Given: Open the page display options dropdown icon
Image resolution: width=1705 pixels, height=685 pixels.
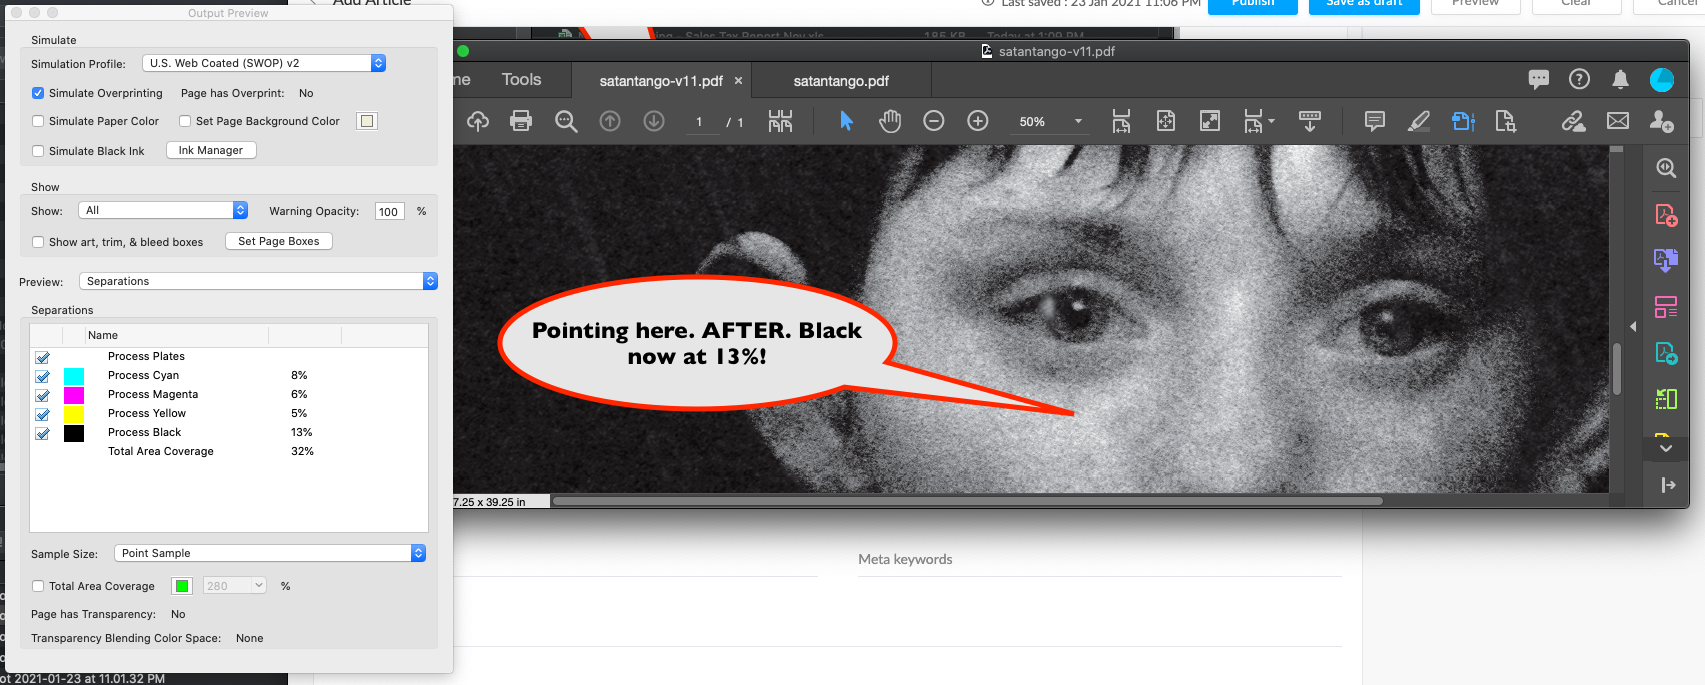Looking at the screenshot, I should (1257, 121).
